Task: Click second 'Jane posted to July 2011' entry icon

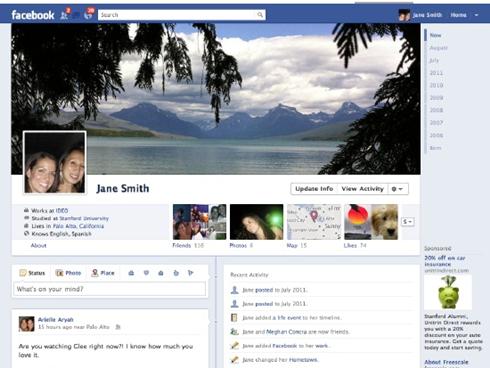Action: 235,304
